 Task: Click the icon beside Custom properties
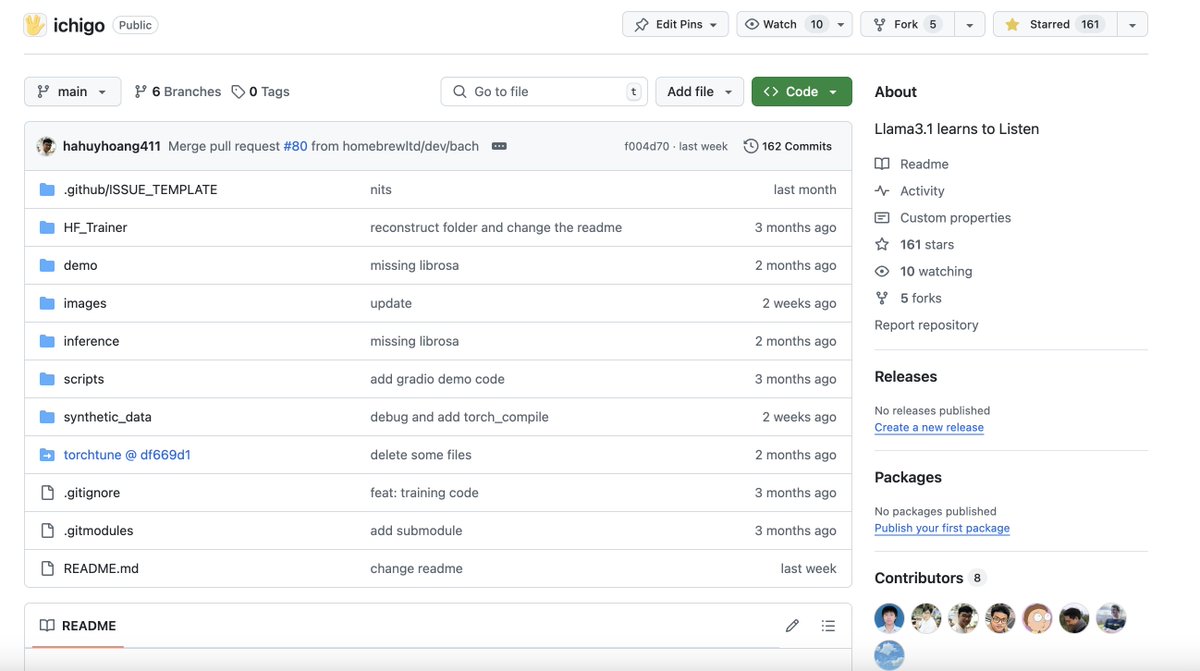882,218
